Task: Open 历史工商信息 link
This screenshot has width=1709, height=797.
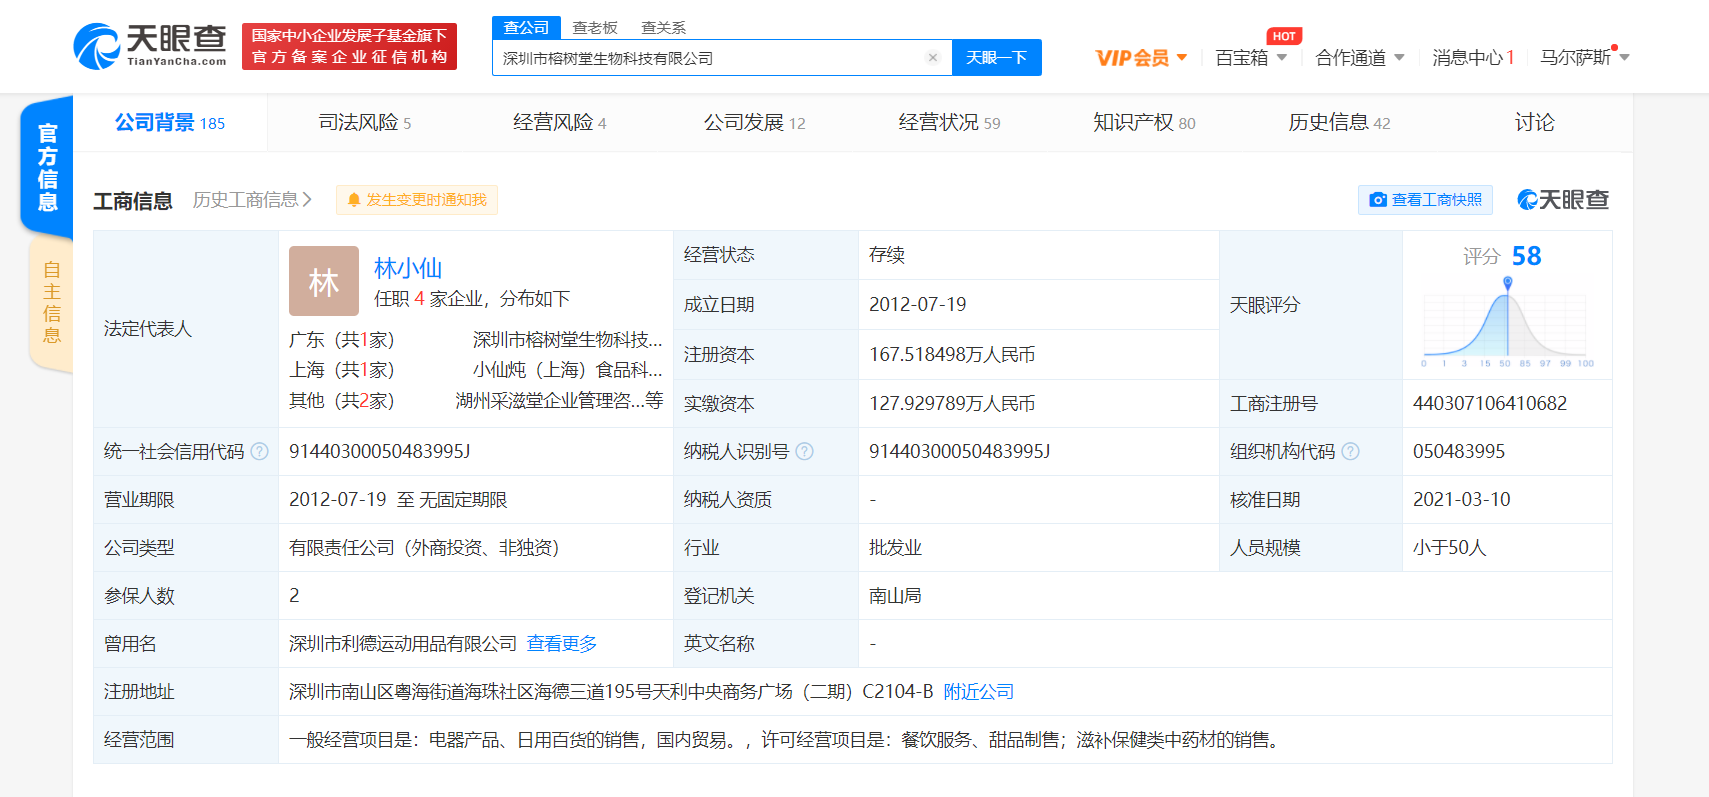Action: (x=252, y=200)
